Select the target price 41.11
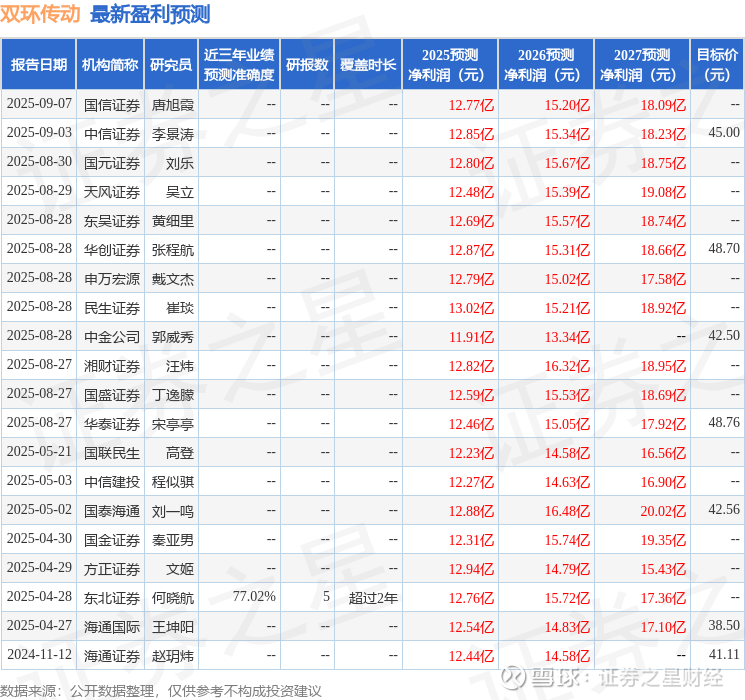 coord(724,654)
